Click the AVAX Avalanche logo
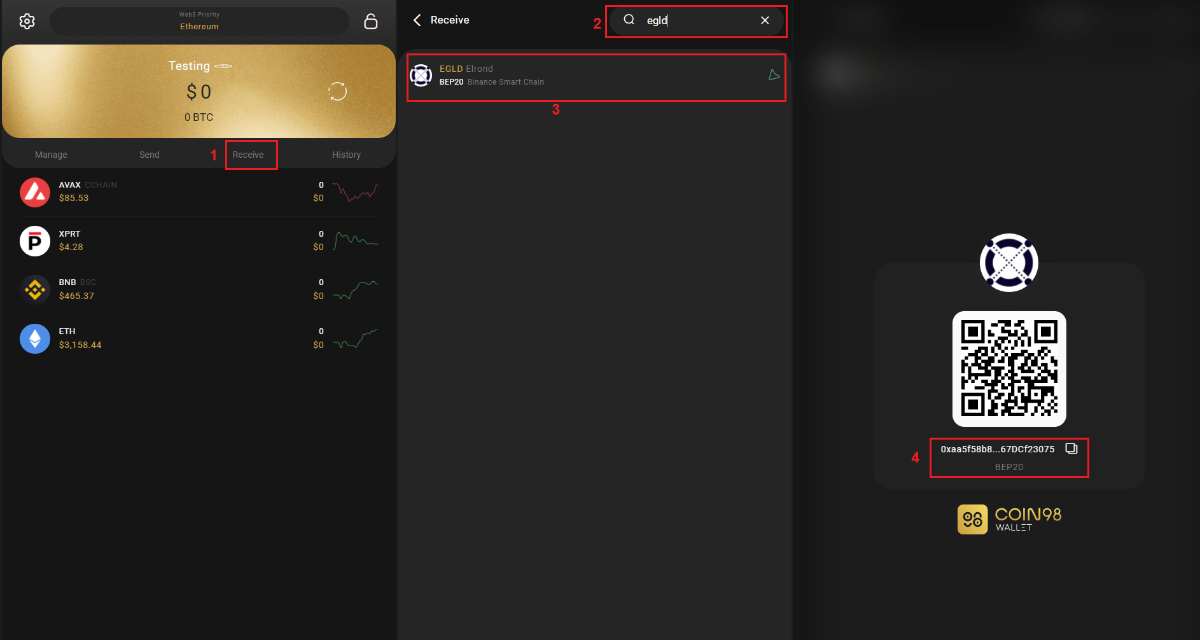Image resolution: width=1200 pixels, height=640 pixels. pos(35,191)
